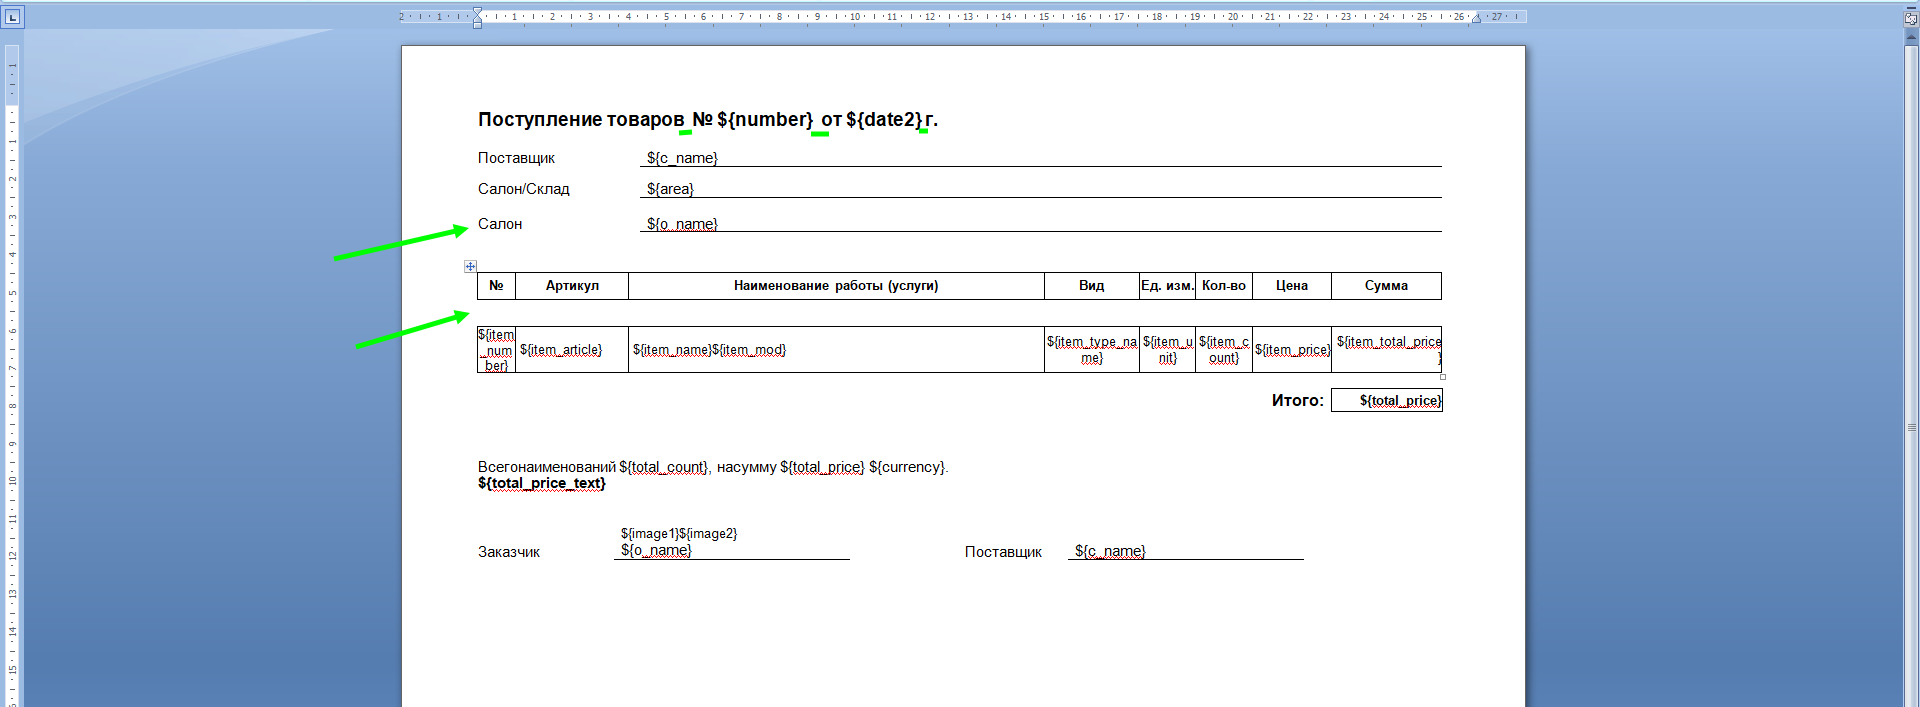1920x707 pixels.
Task: Click the table move handle icon
Action: 470,266
